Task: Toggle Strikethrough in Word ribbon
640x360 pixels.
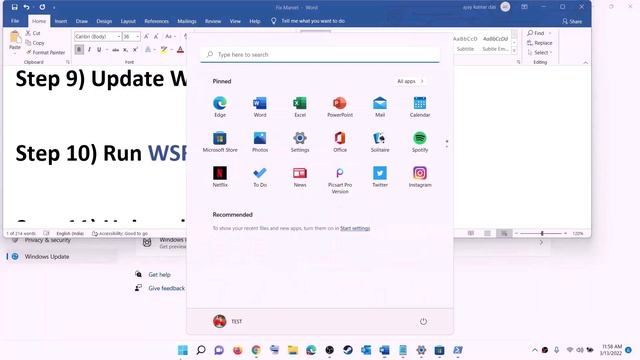Action: click(x=116, y=49)
